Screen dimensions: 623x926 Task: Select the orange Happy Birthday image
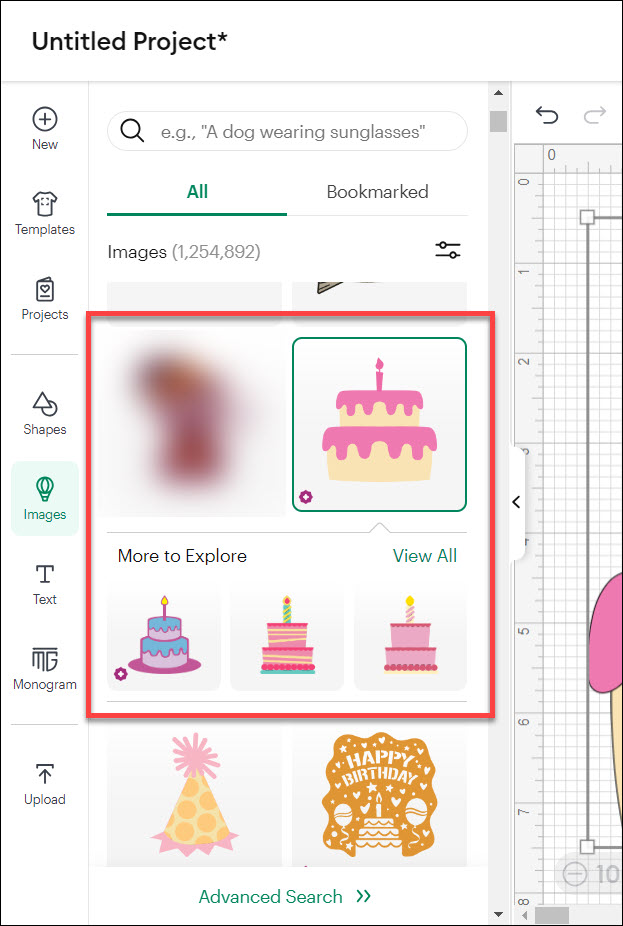pos(379,797)
